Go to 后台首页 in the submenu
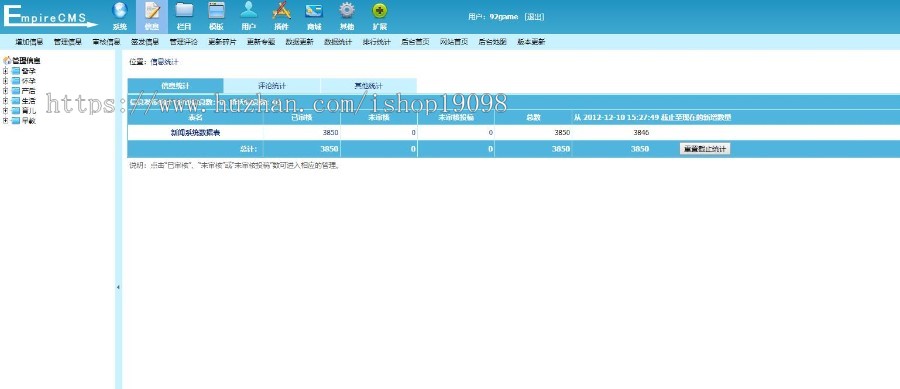Screen dimensions: 900x389 click(416, 42)
